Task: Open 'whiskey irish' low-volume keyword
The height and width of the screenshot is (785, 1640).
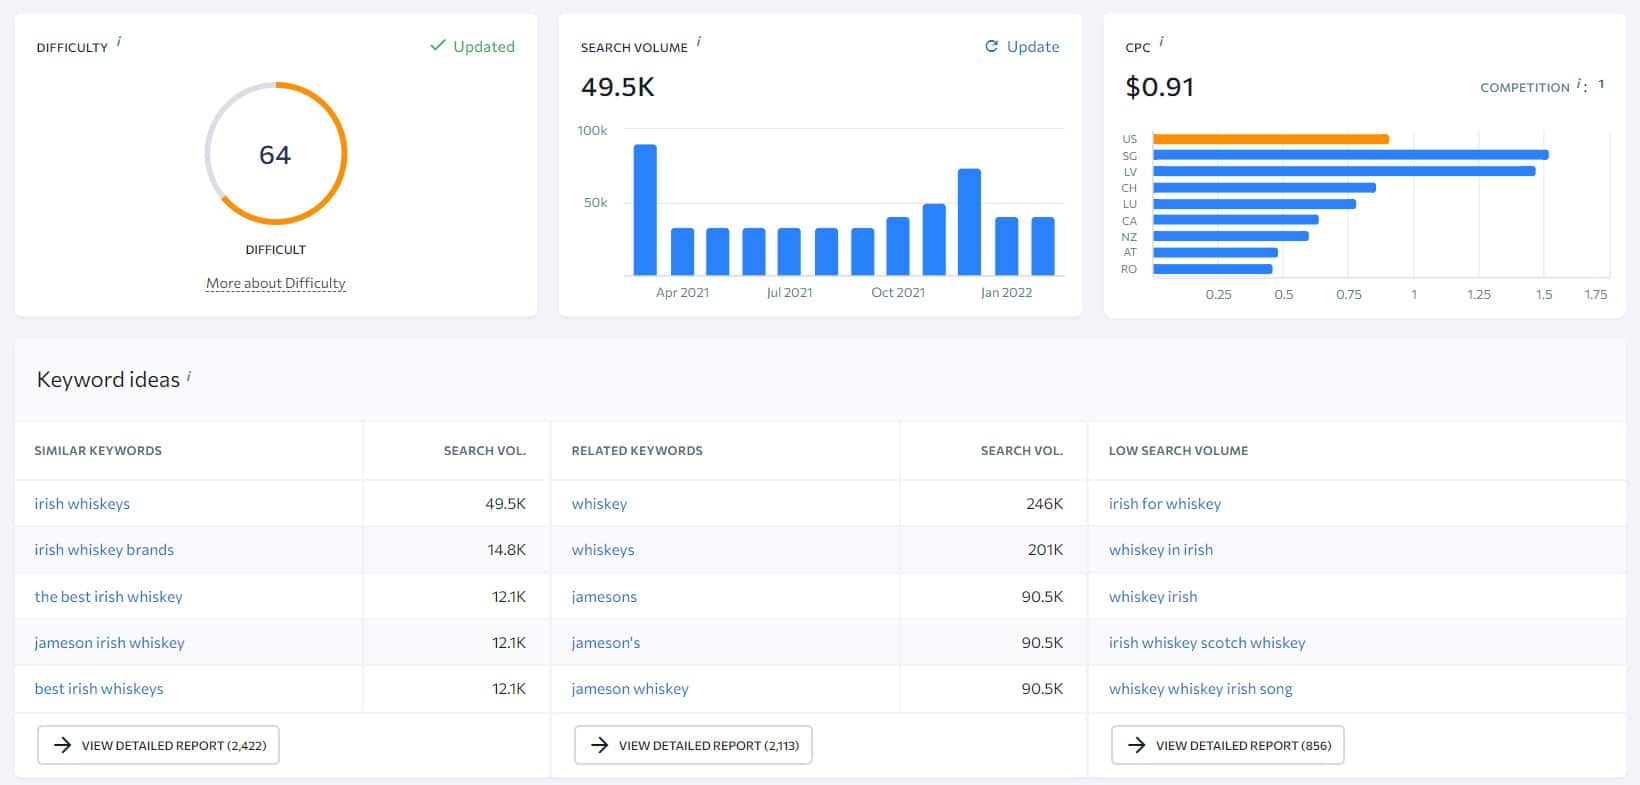Action: pos(1153,596)
